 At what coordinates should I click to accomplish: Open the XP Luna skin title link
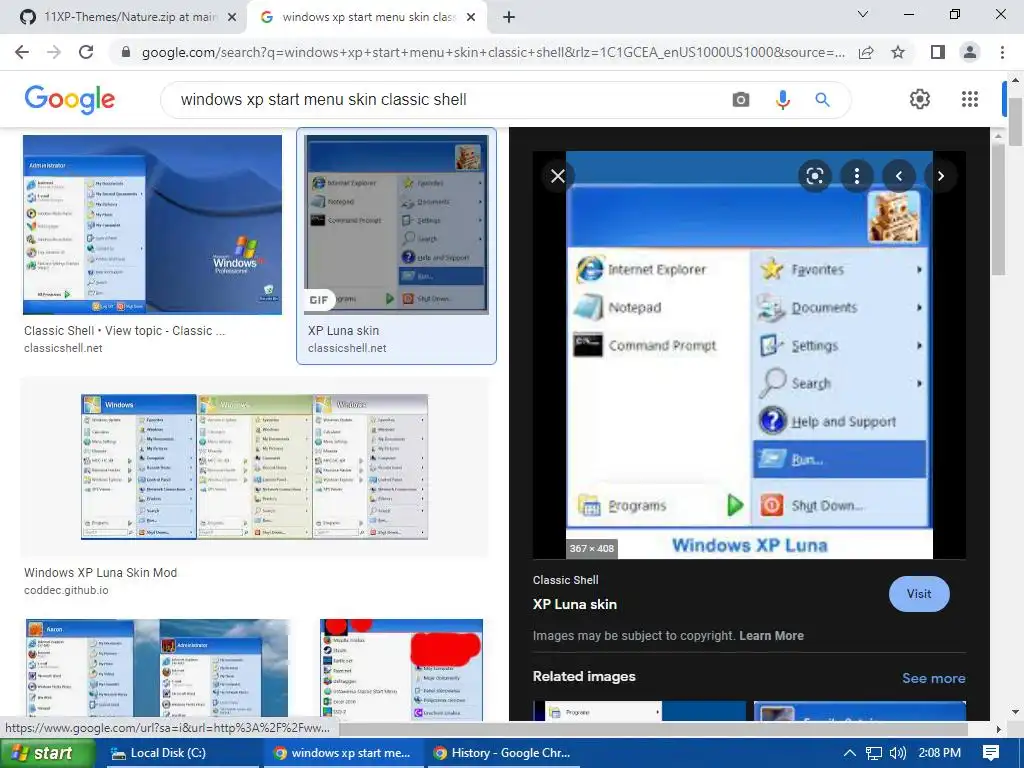pyautogui.click(x=575, y=604)
